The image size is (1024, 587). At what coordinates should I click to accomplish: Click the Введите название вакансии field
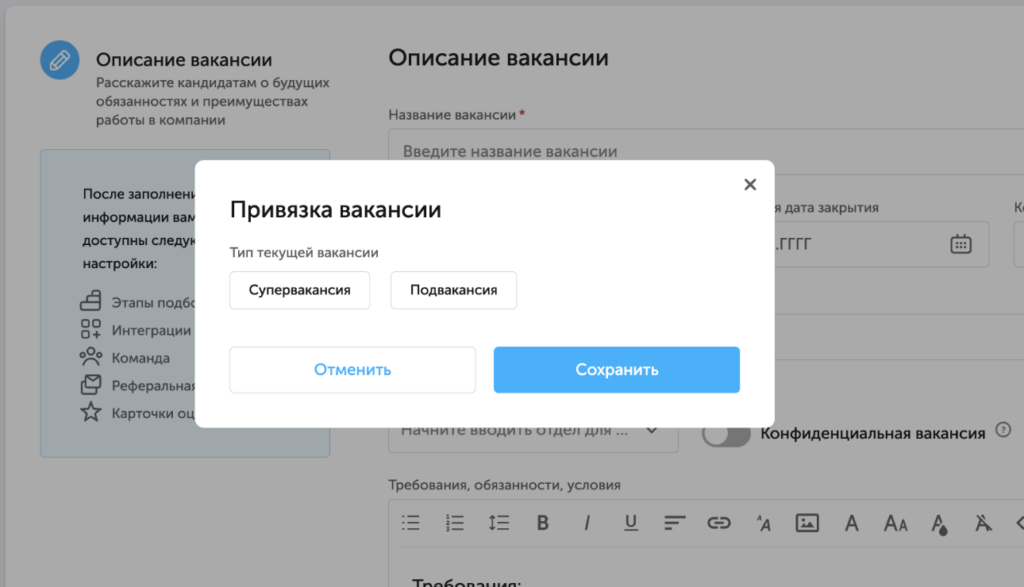pyautogui.click(x=706, y=151)
